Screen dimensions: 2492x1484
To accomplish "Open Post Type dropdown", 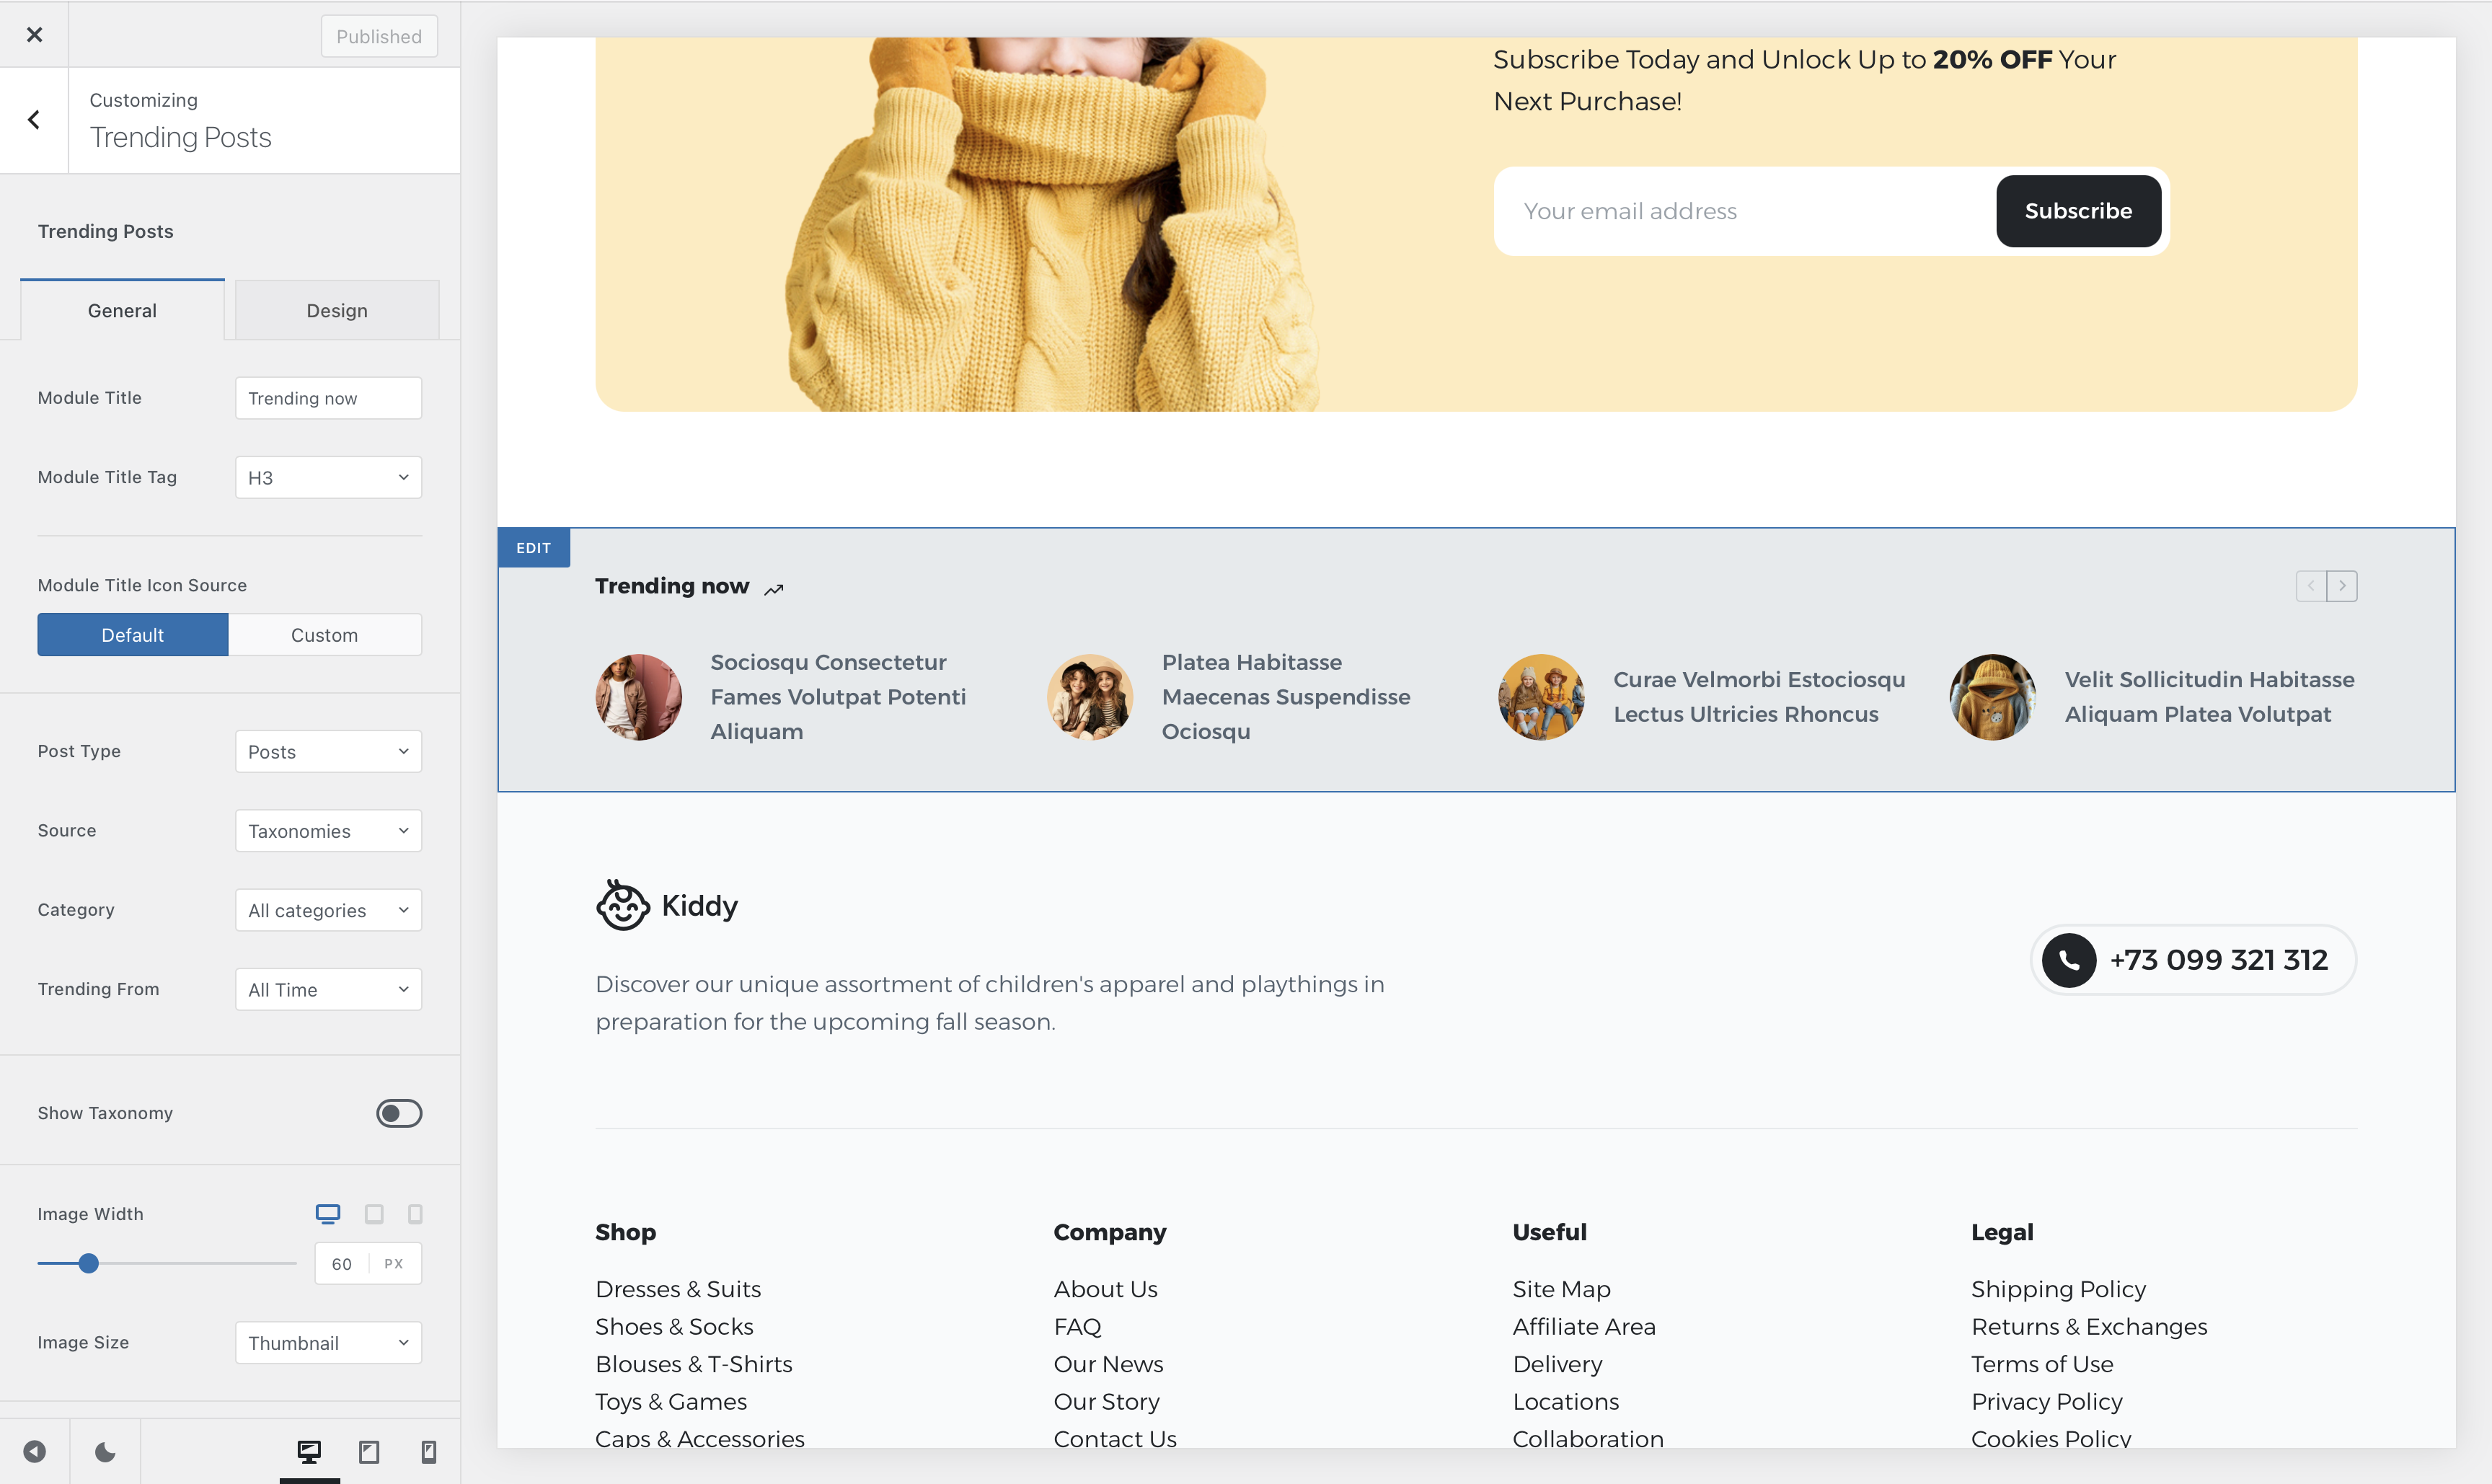I will point(329,751).
